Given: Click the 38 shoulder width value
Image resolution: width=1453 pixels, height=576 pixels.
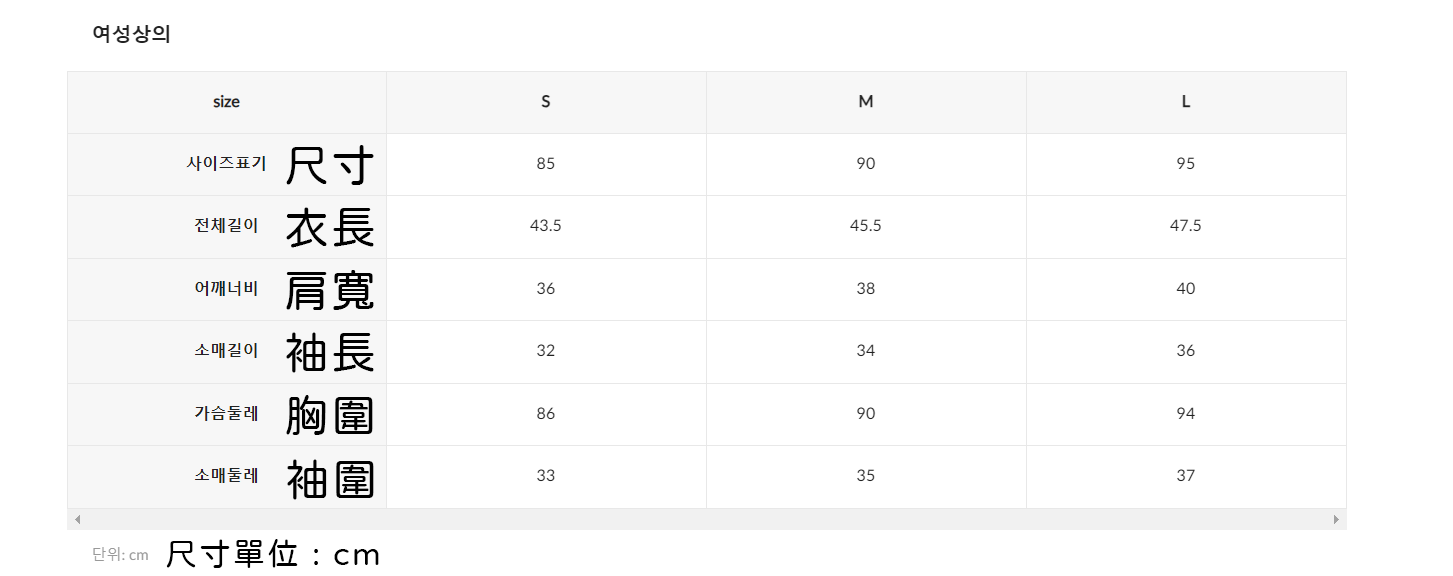Looking at the screenshot, I should 866,289.
